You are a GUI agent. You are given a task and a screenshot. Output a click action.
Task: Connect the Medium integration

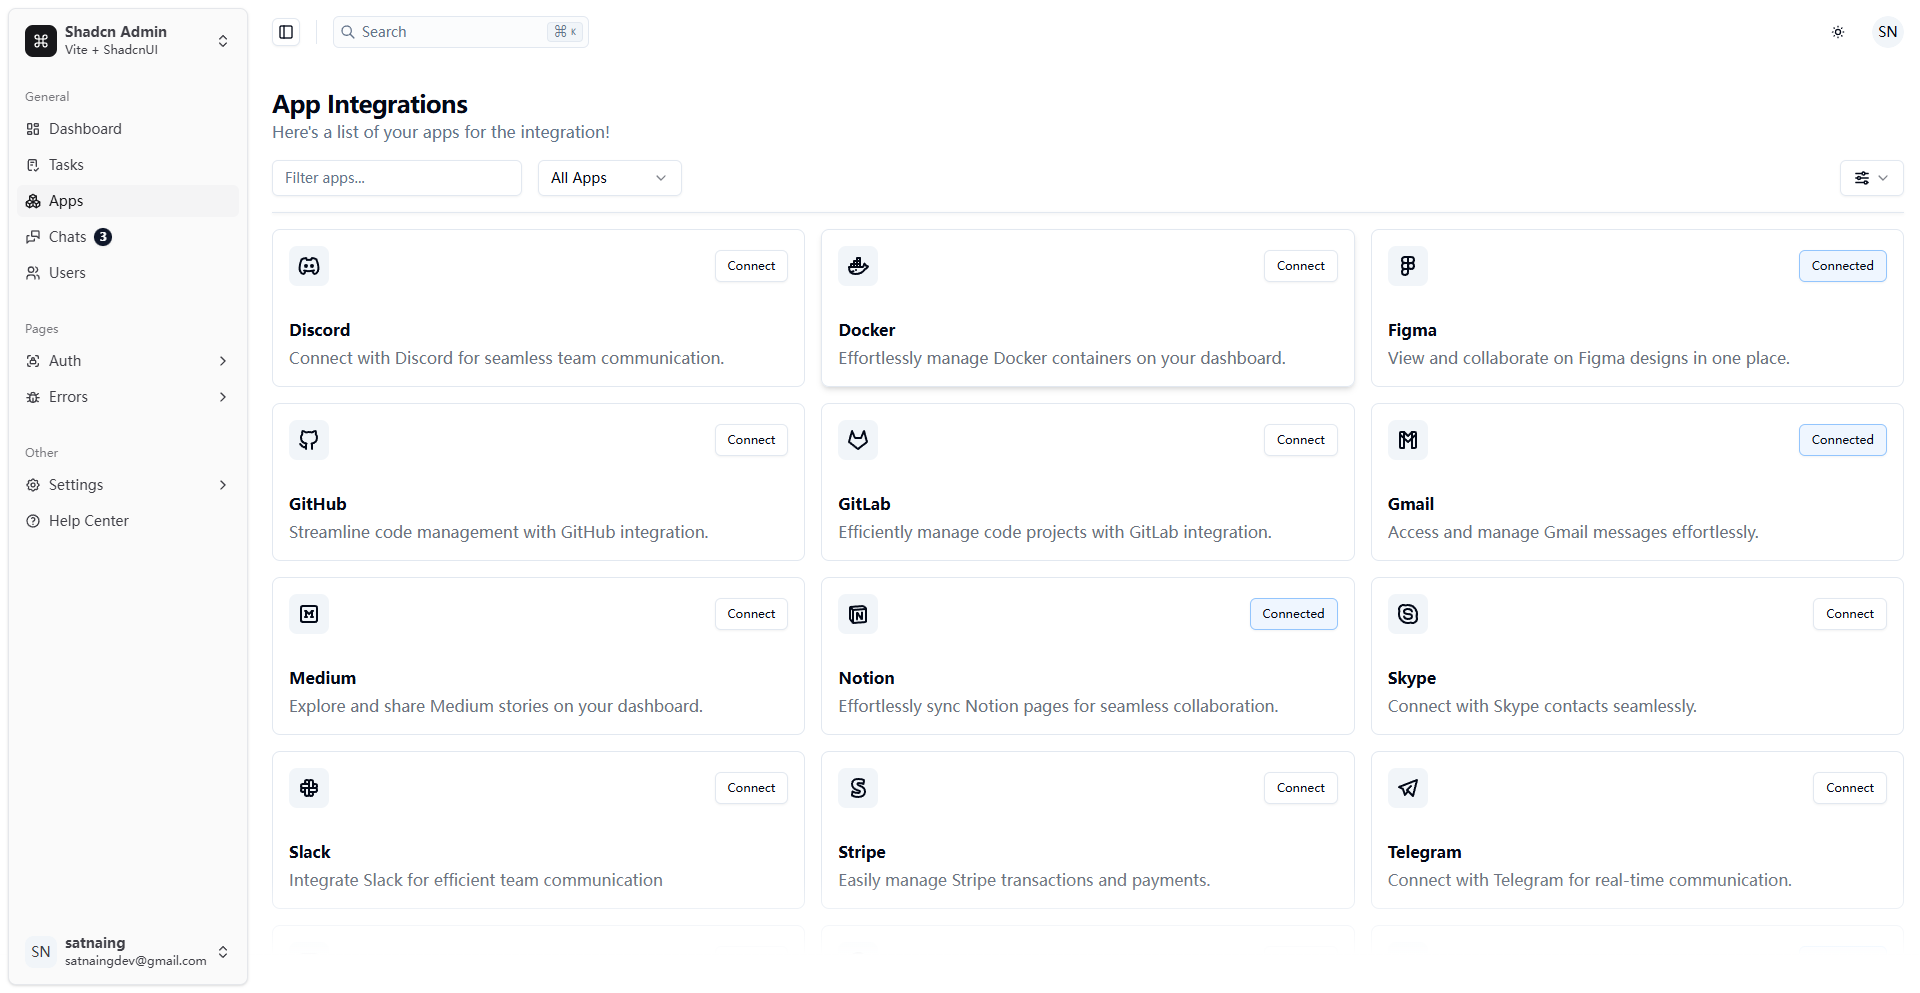[x=751, y=614]
